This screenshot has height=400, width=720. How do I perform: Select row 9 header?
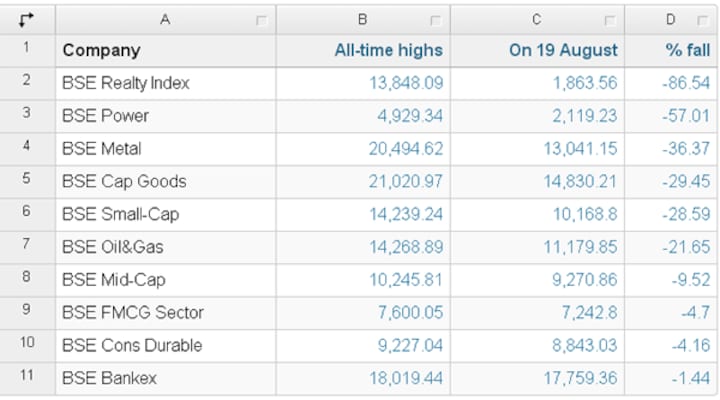tap(27, 313)
